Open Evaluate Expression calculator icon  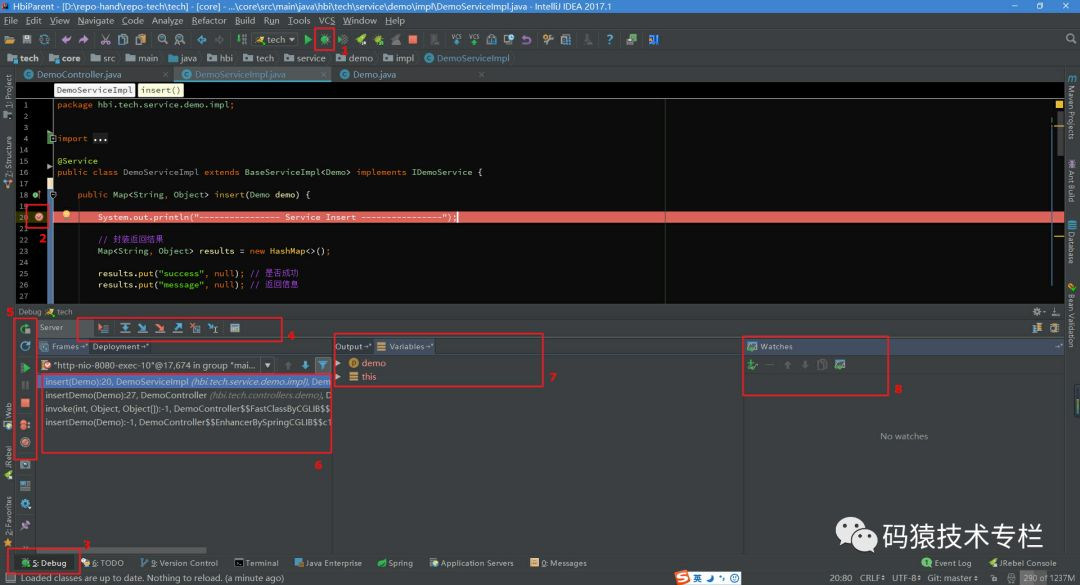(235, 329)
